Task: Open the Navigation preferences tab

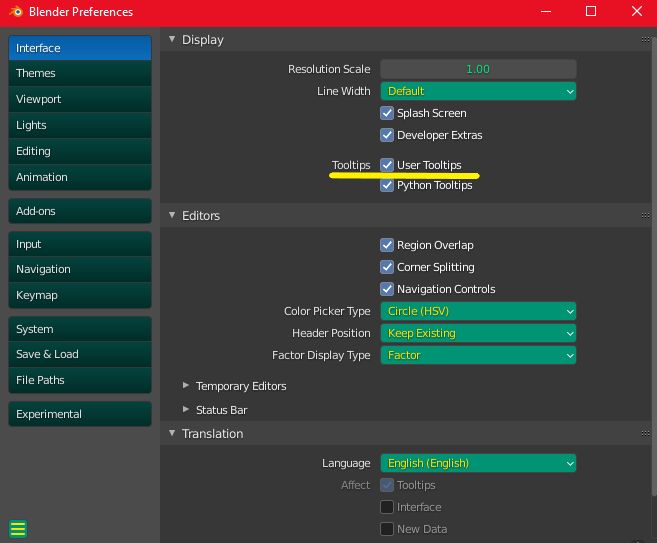Action: tap(80, 269)
